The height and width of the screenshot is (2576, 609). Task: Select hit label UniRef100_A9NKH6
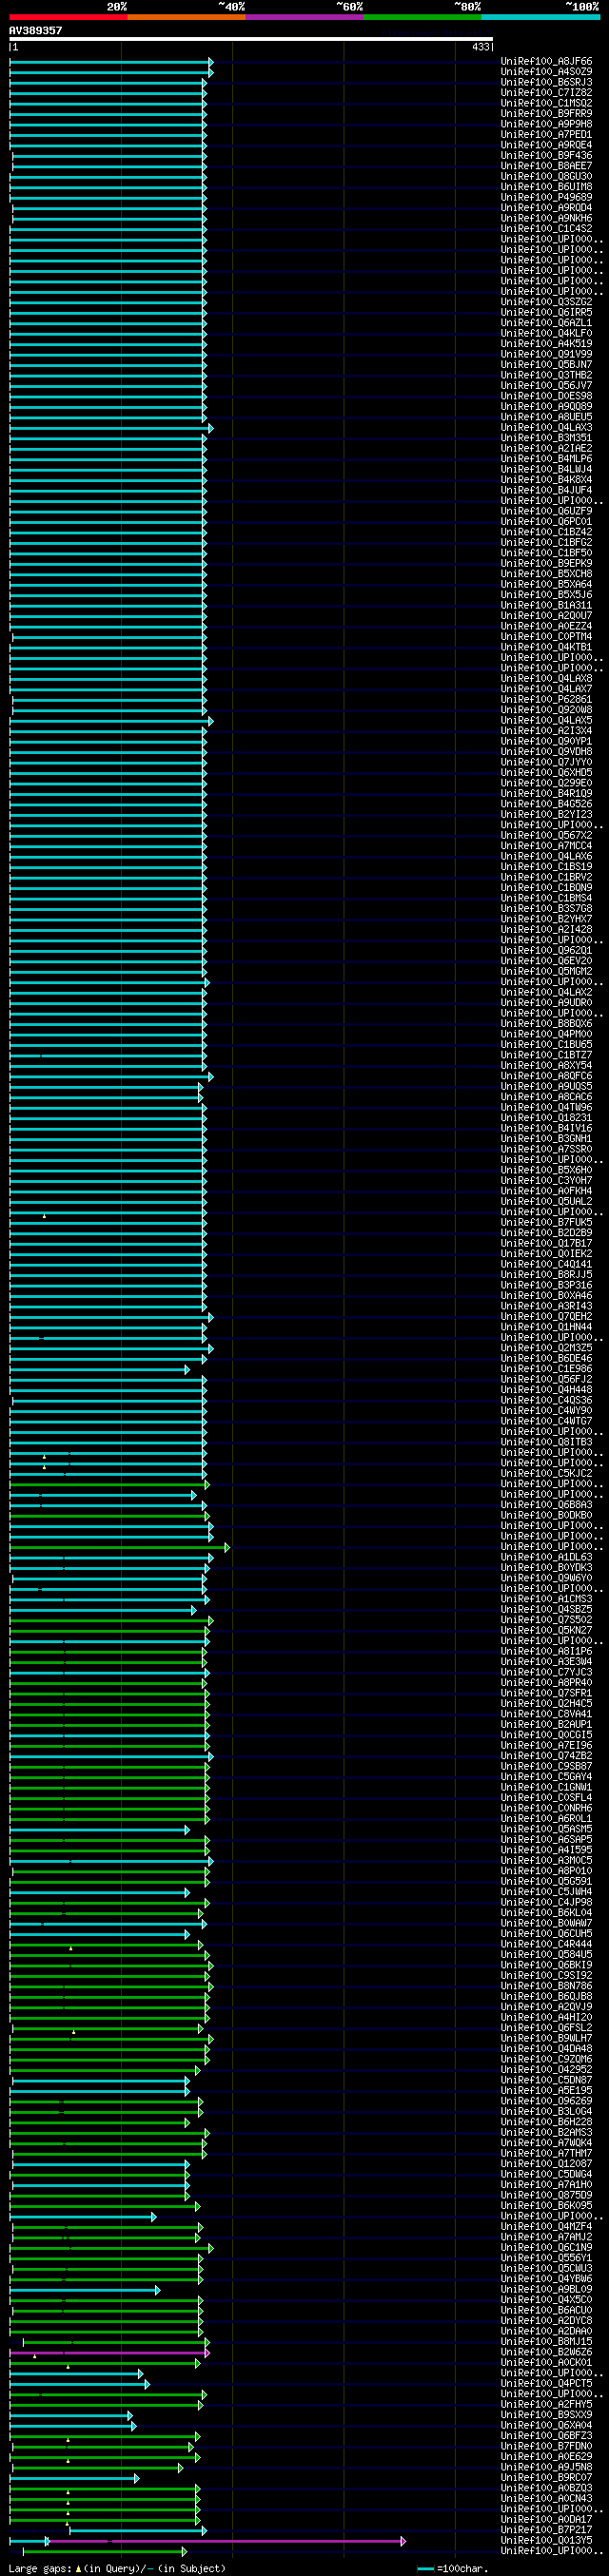coord(546,218)
